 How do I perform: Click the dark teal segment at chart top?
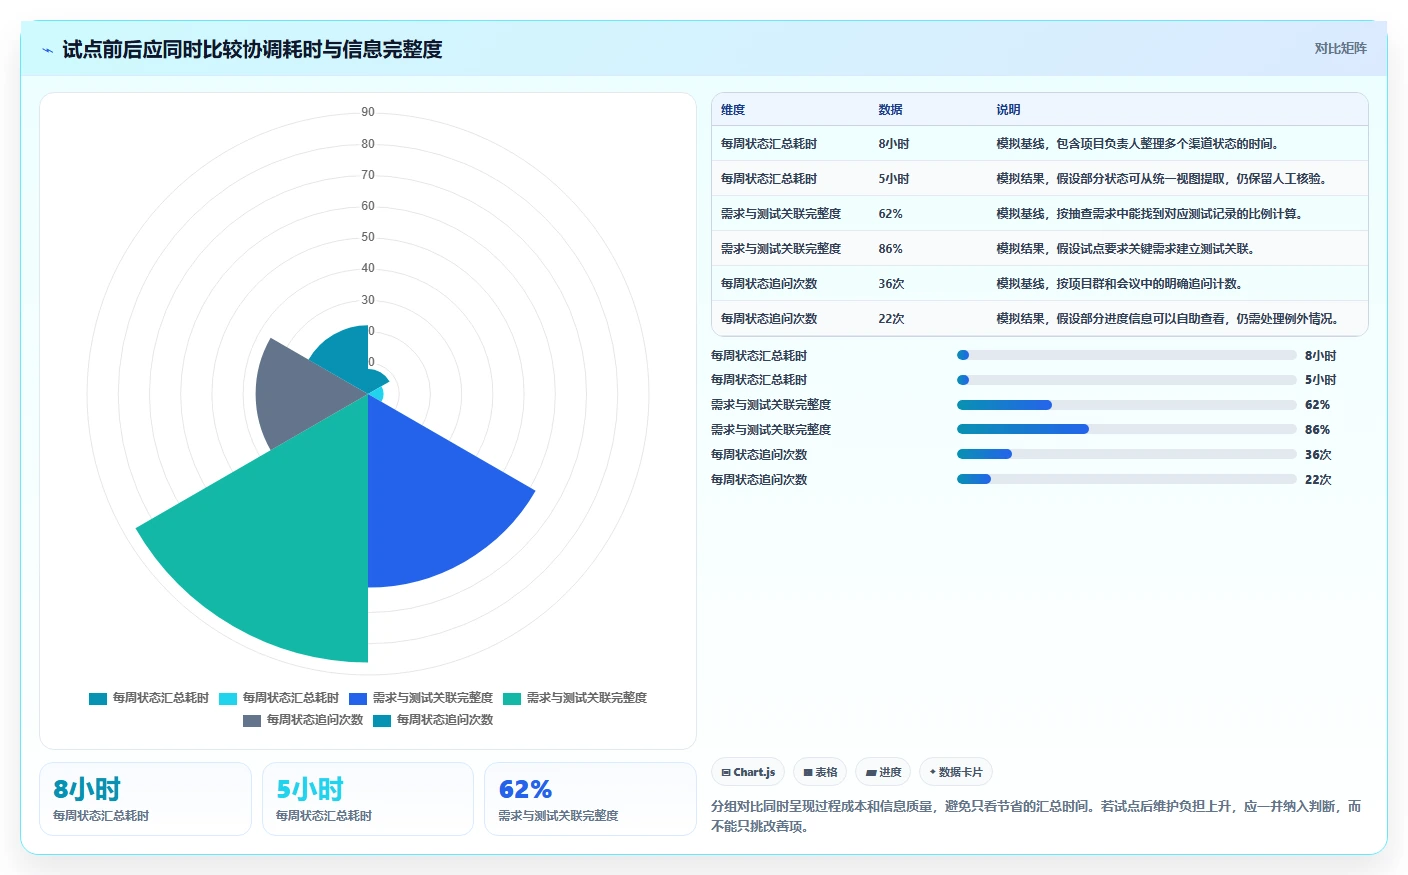[345, 355]
